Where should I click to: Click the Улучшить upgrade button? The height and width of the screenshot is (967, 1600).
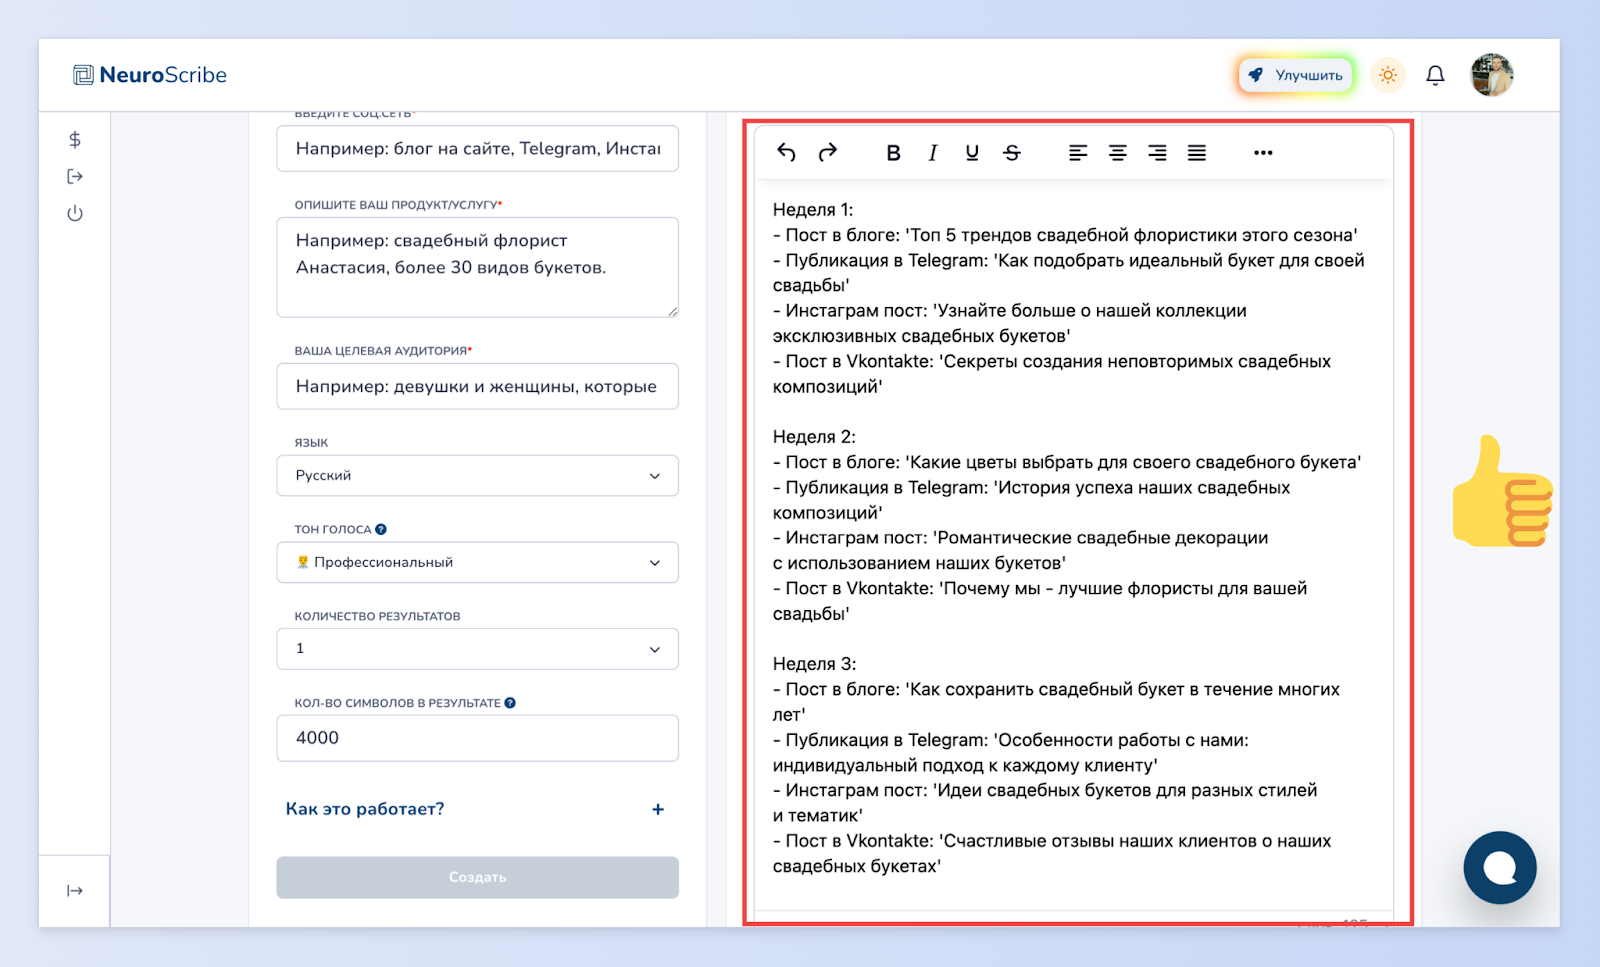pyautogui.click(x=1295, y=75)
